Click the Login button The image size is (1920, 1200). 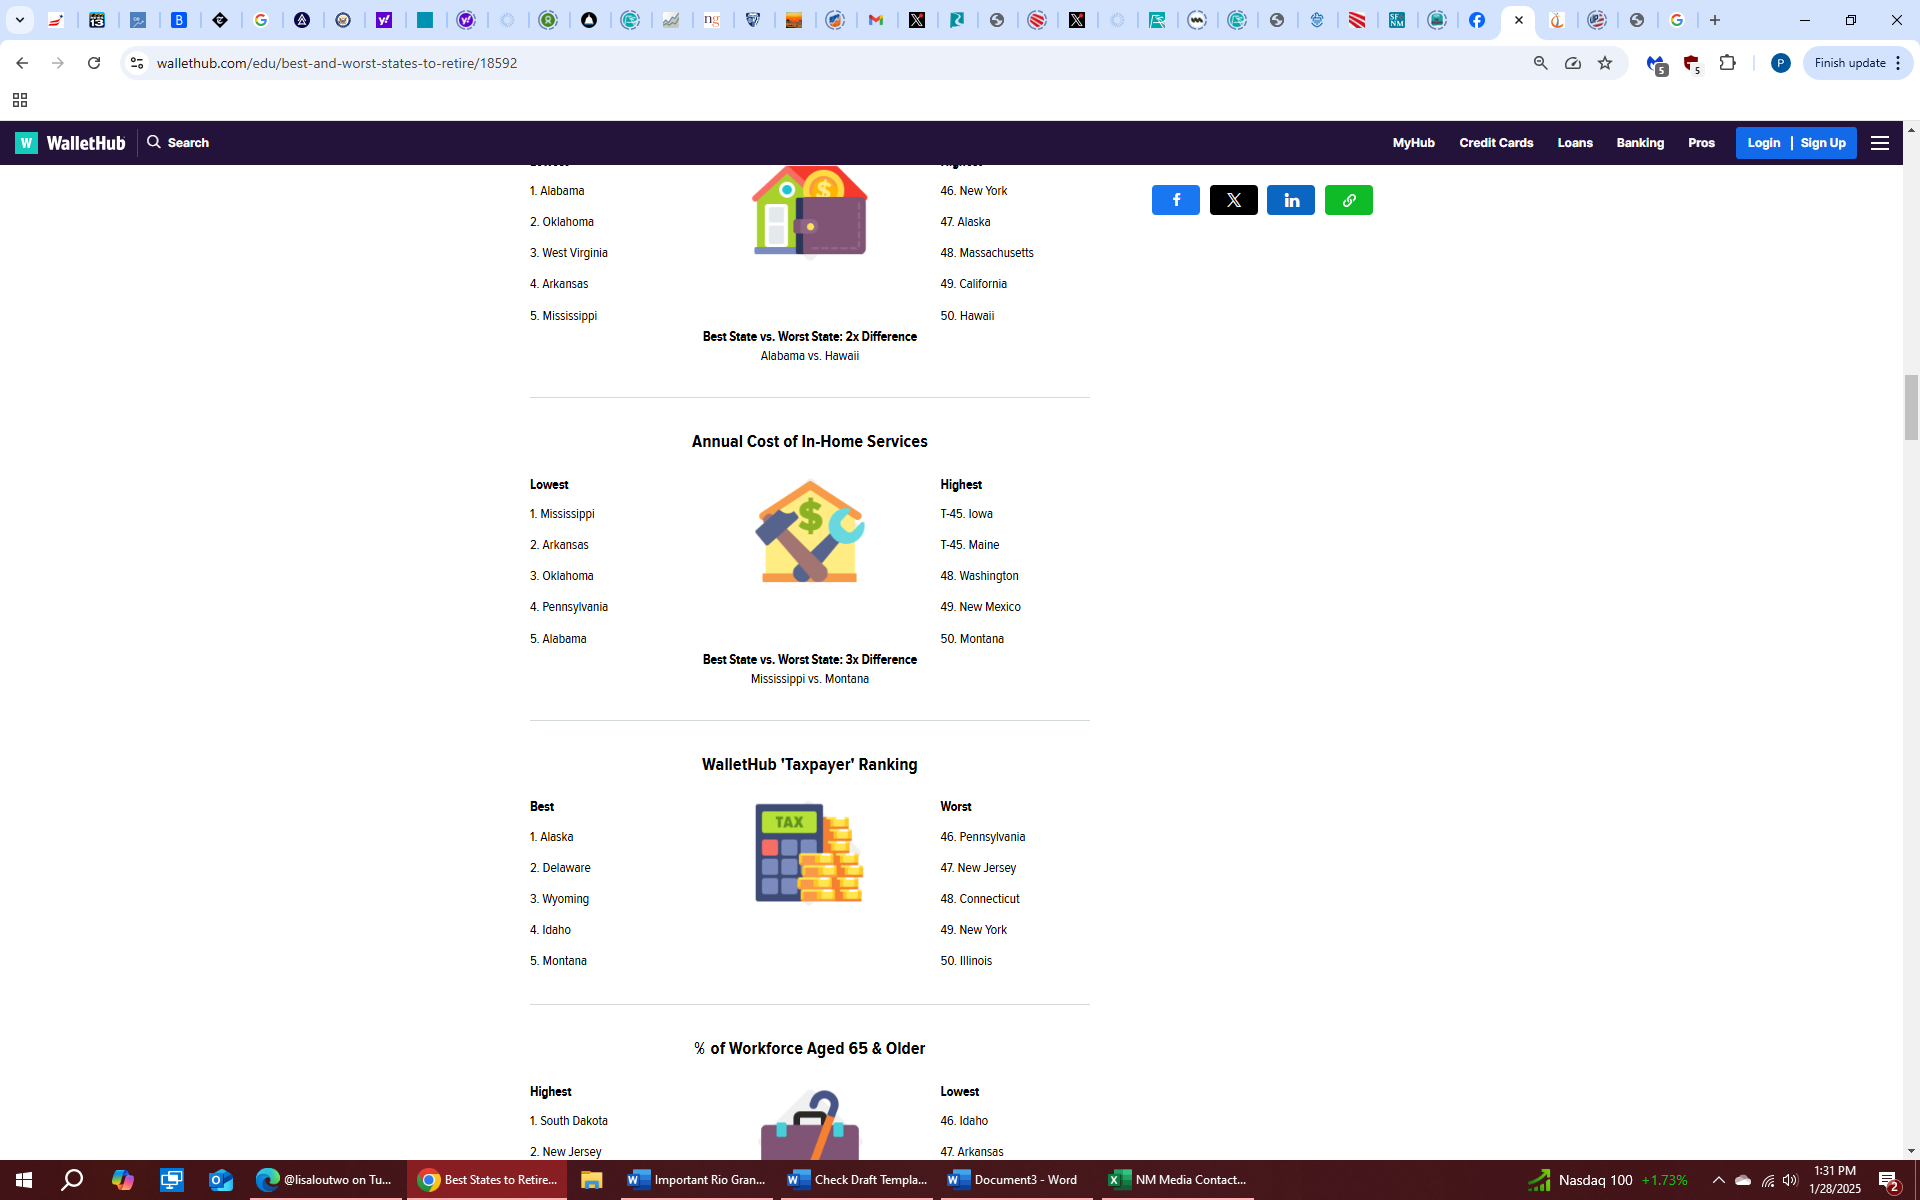(1763, 143)
